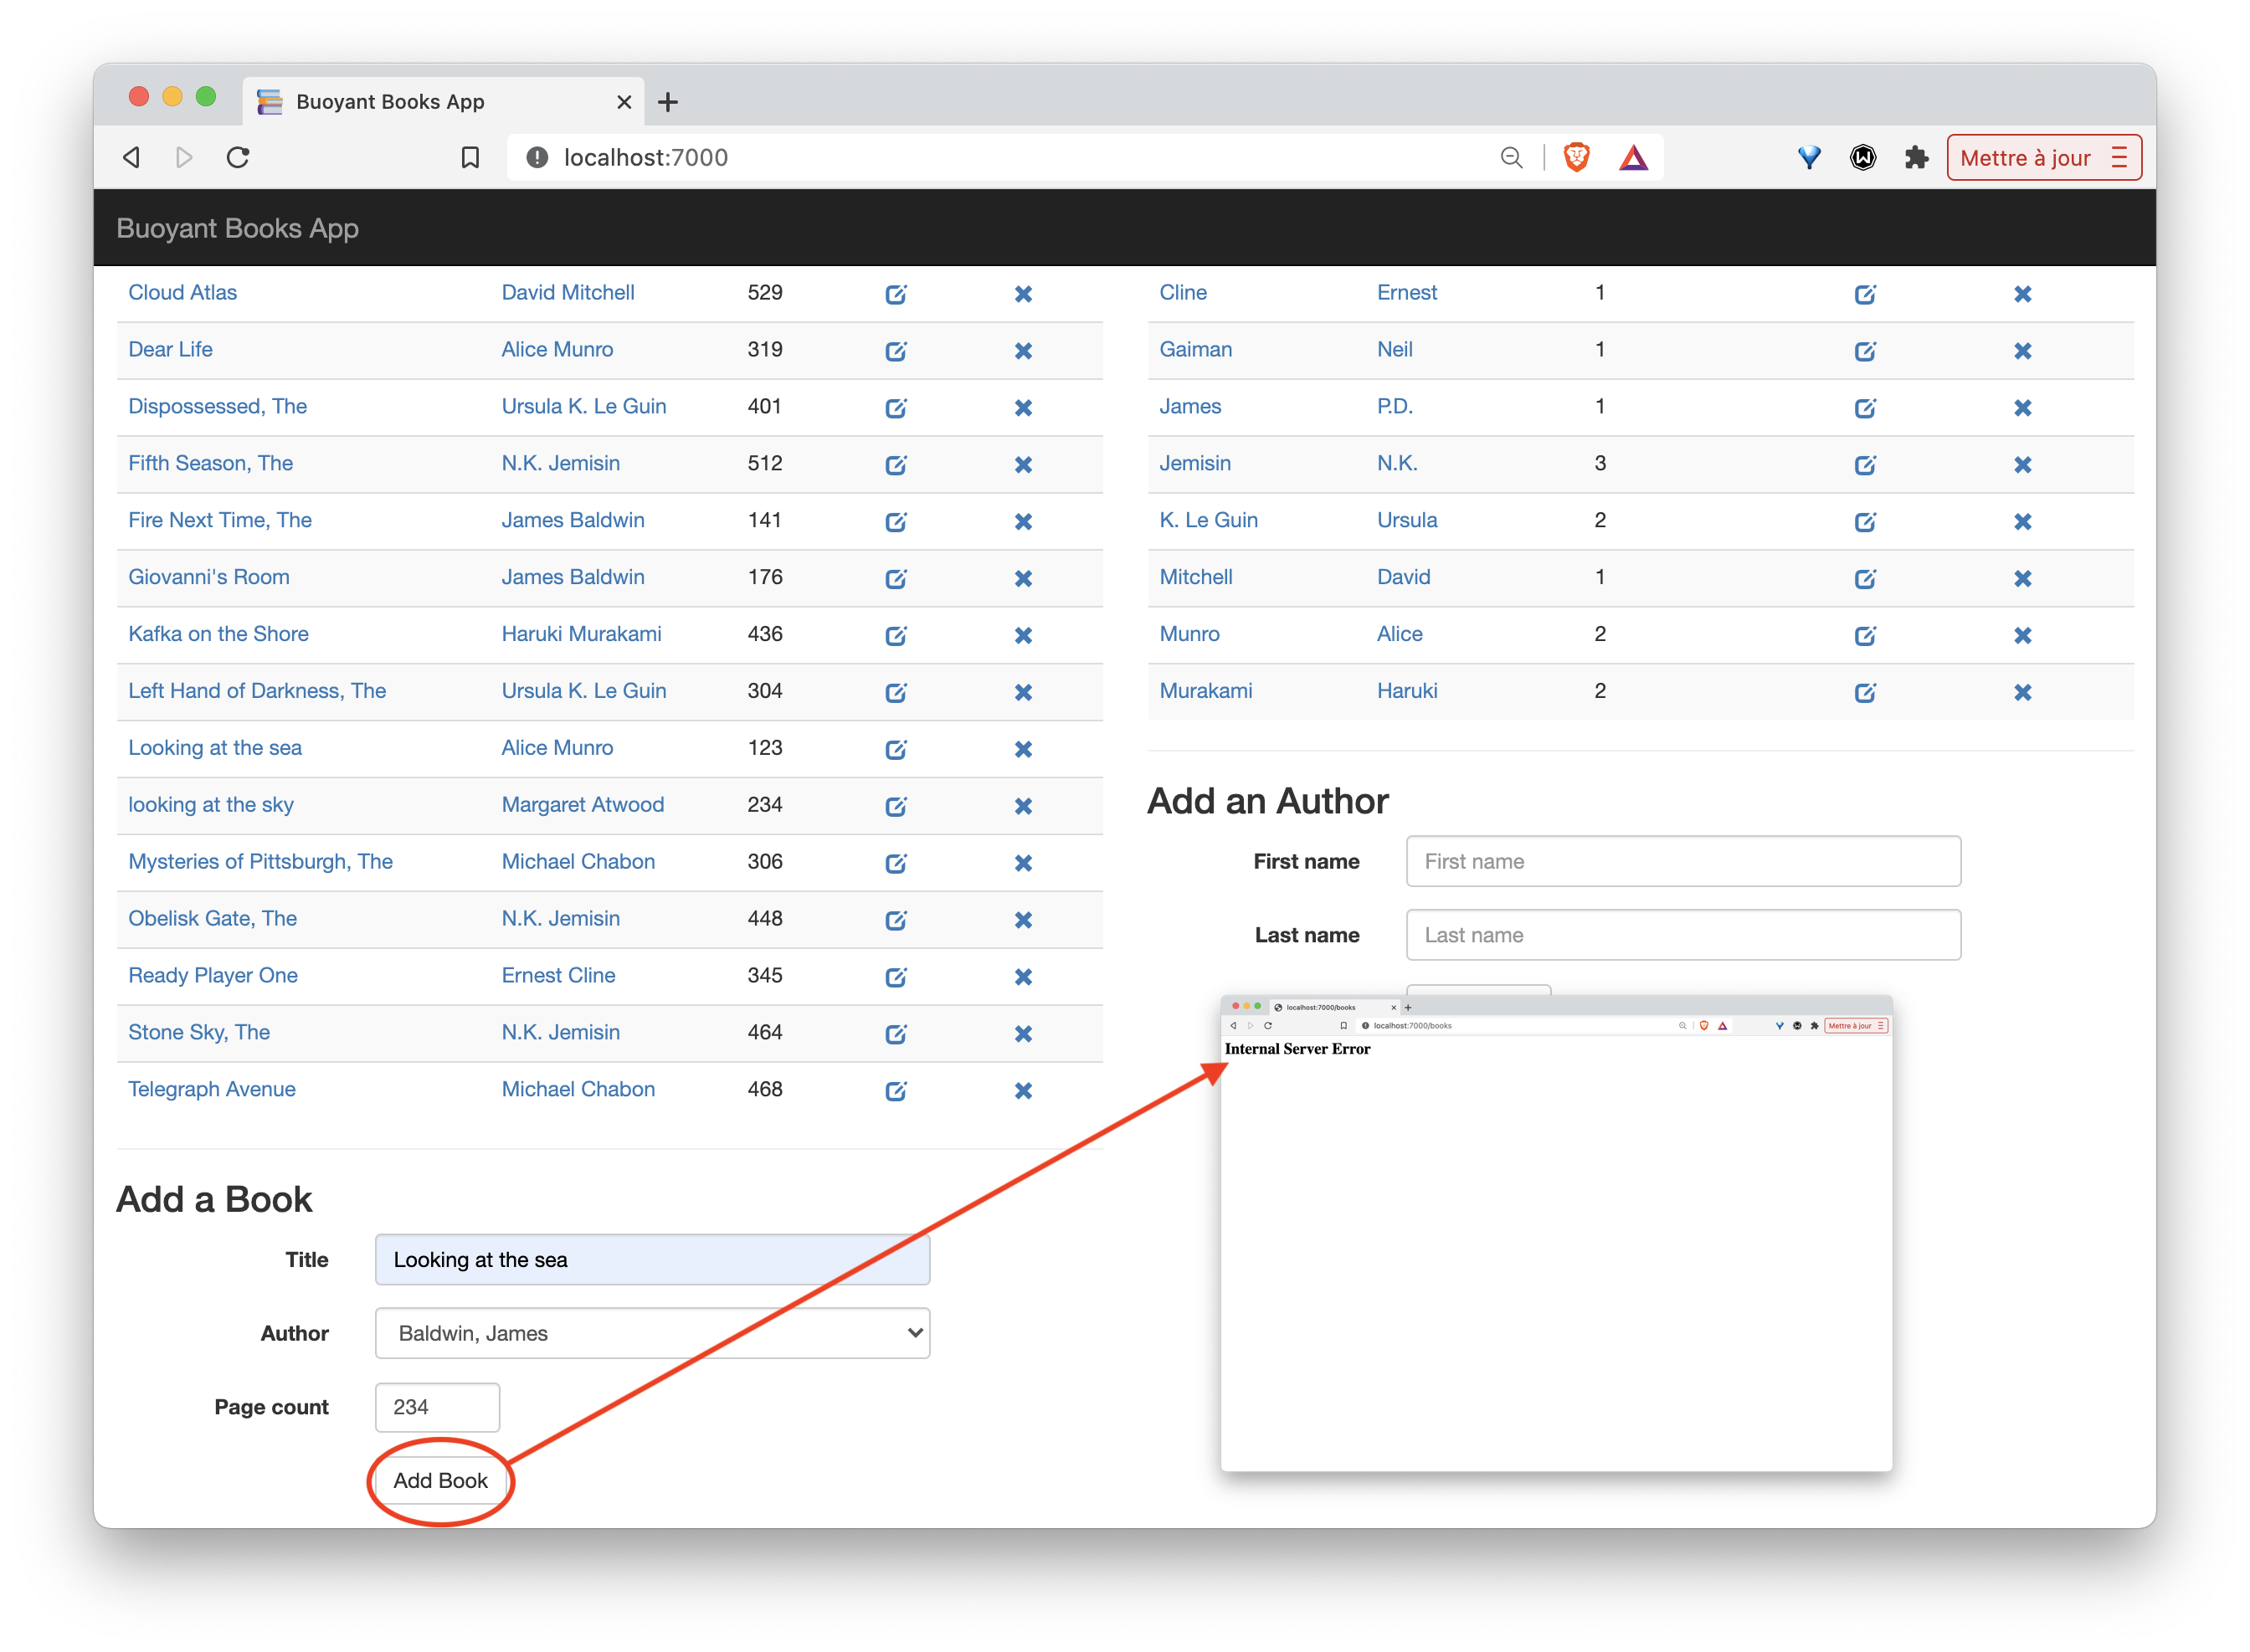Edit Kafka on the Shore entry
2250x1652 pixels.
[895, 636]
